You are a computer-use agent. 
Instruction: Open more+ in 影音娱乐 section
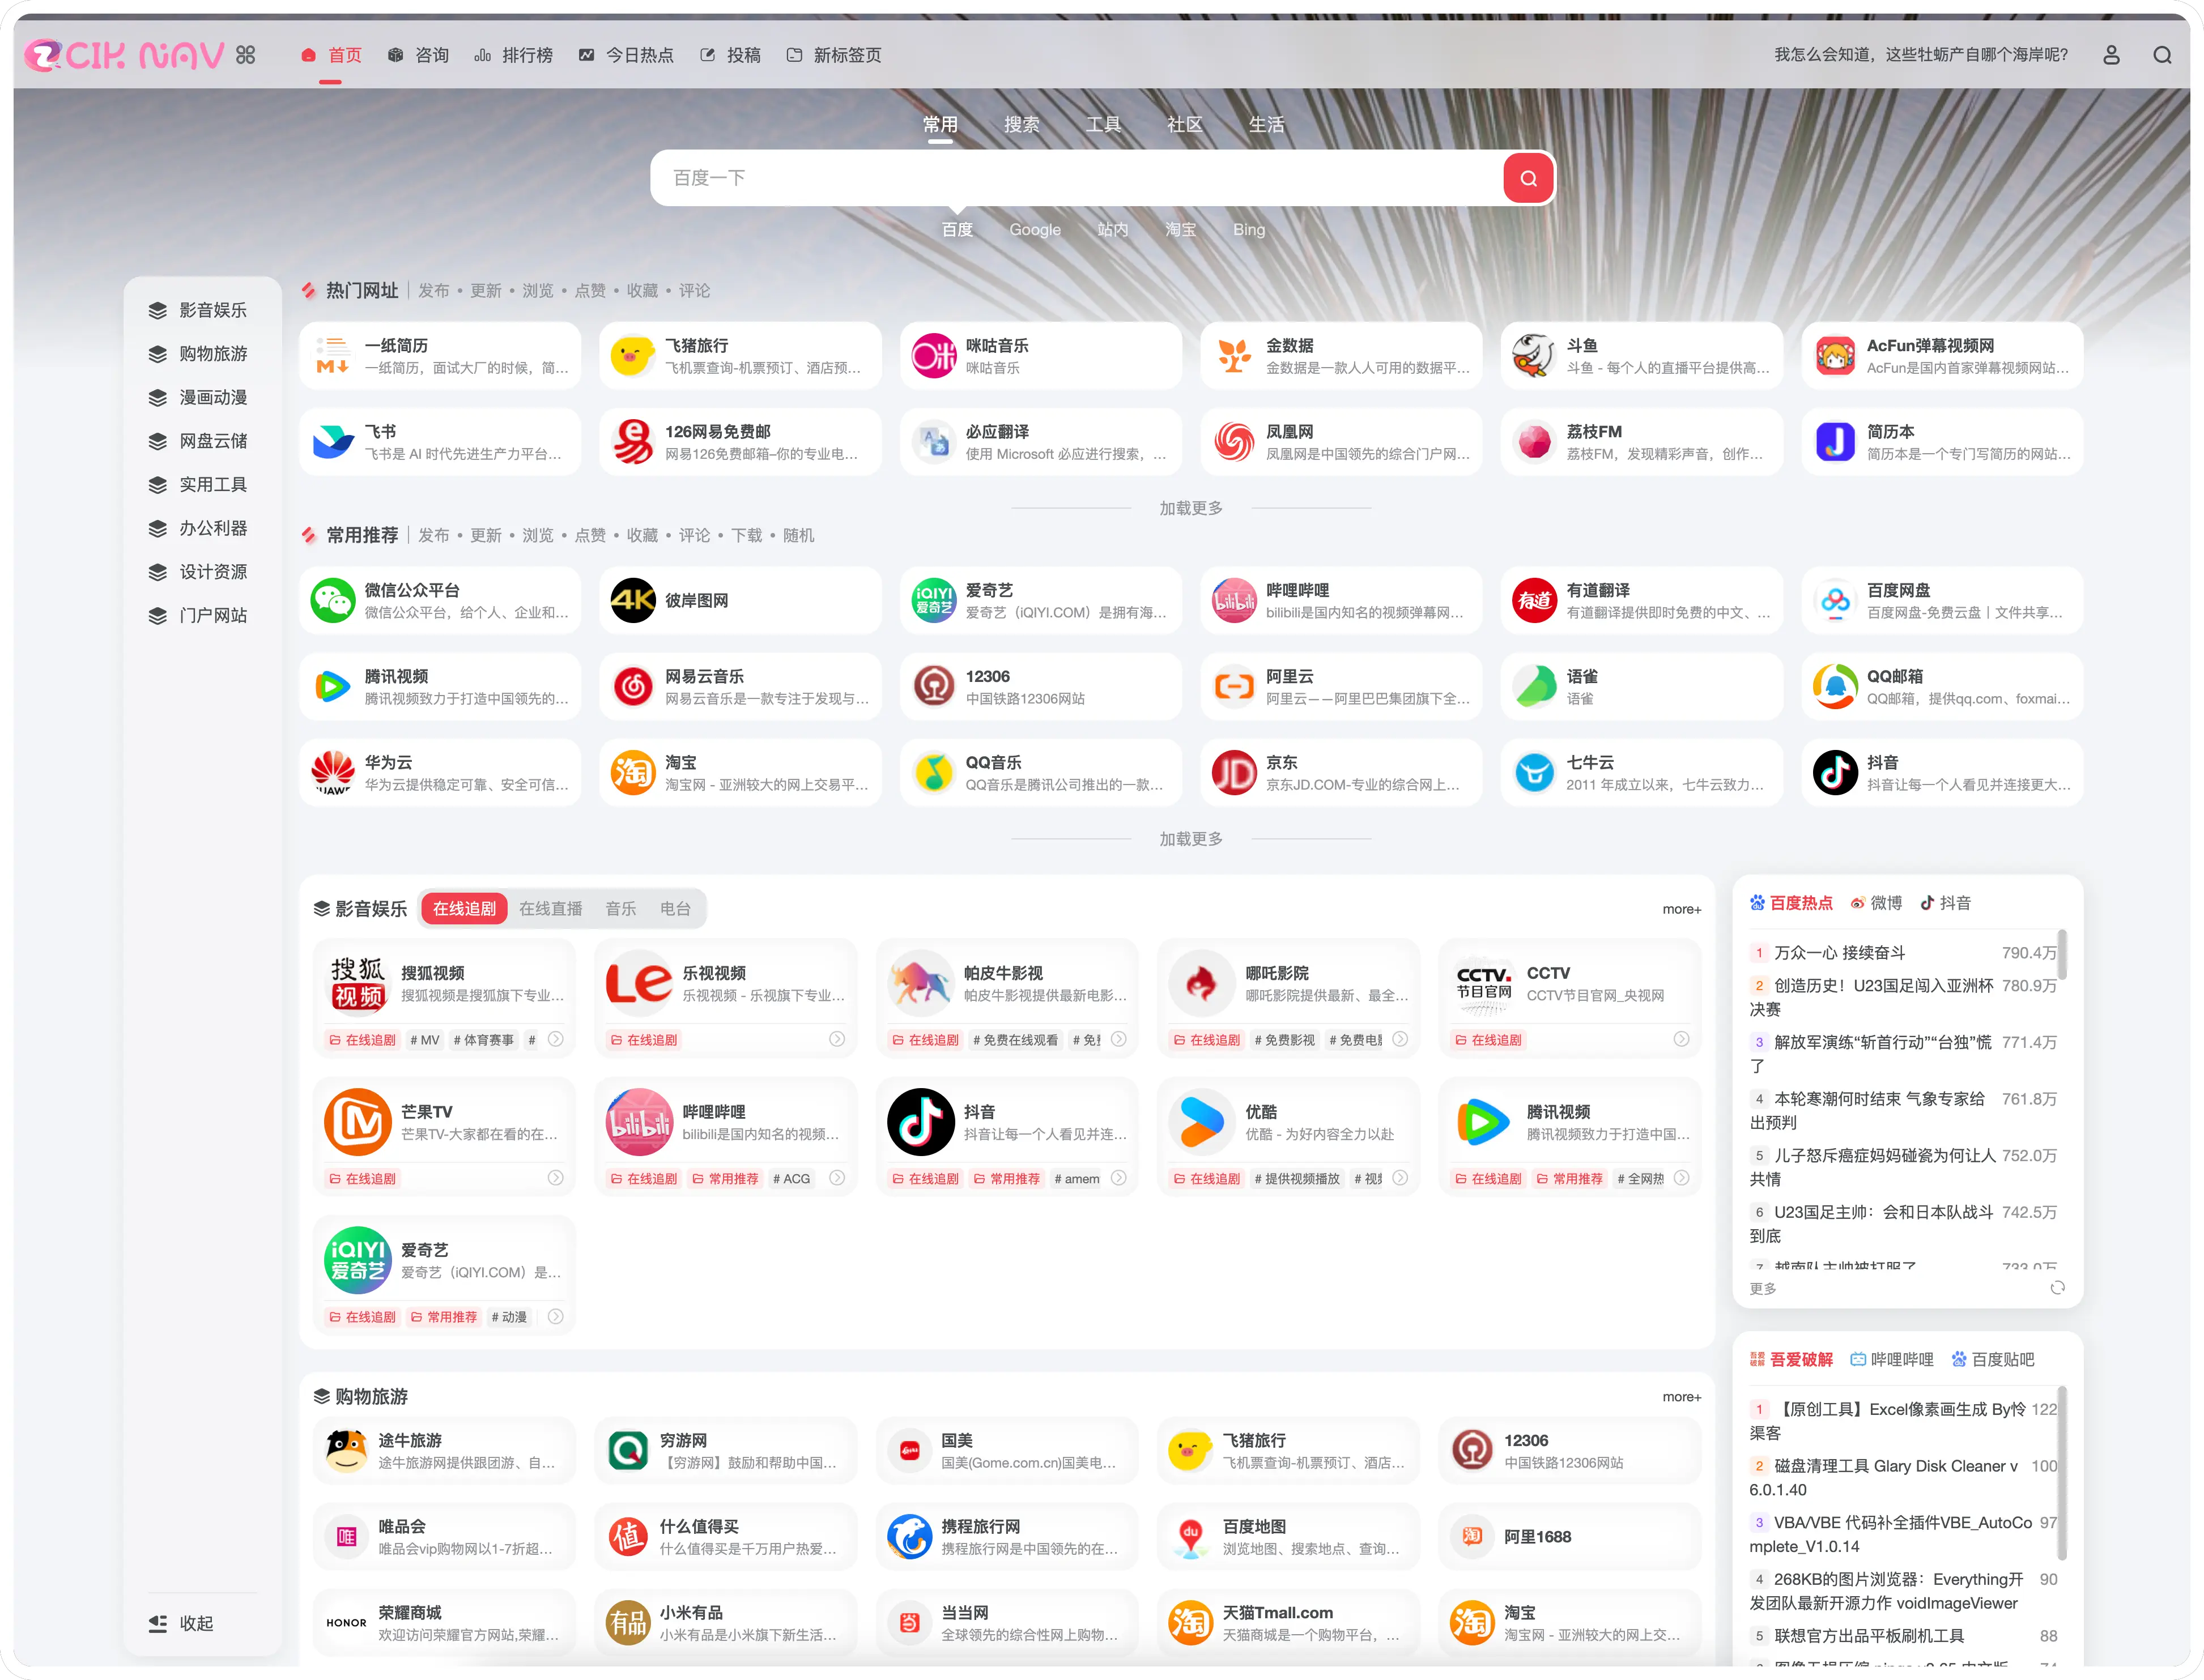tap(1681, 909)
